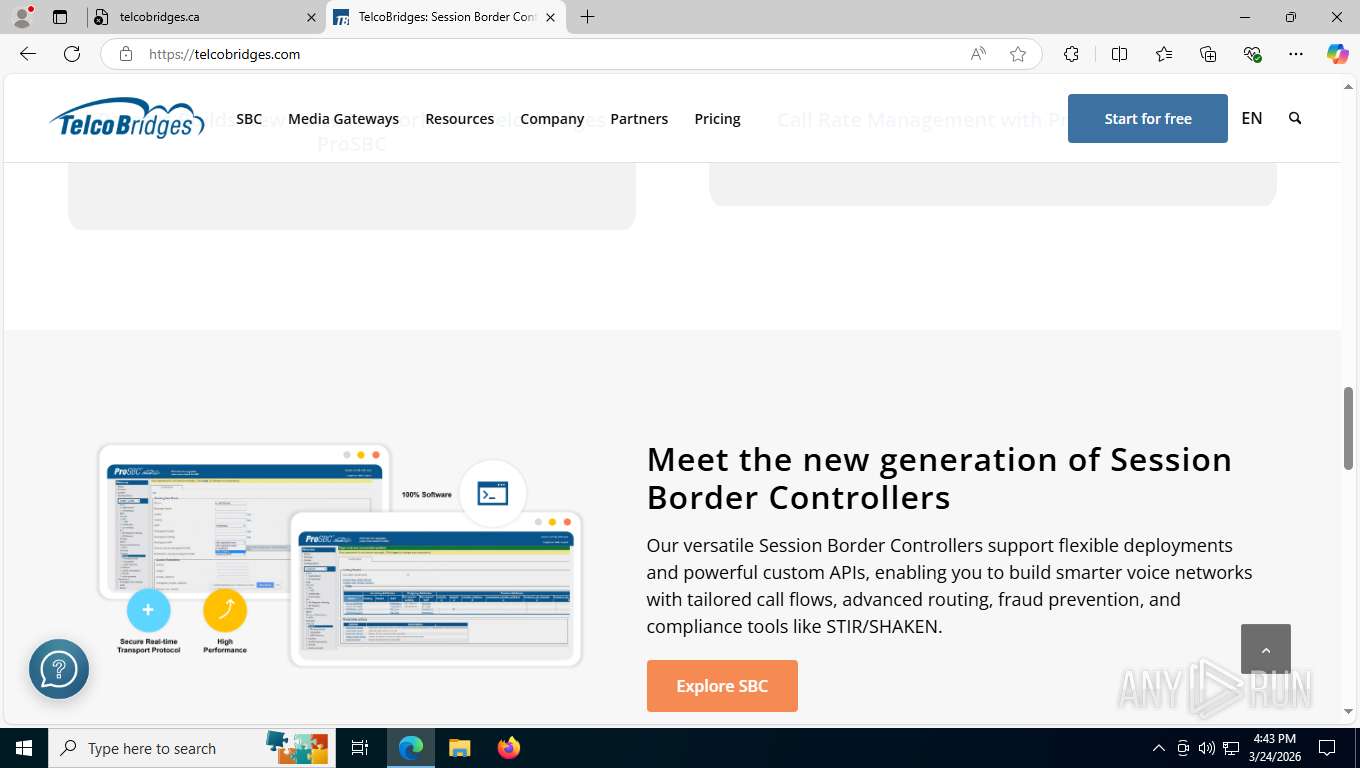Click the High Performance yellow icon
The image size is (1360, 768).
pos(225,610)
